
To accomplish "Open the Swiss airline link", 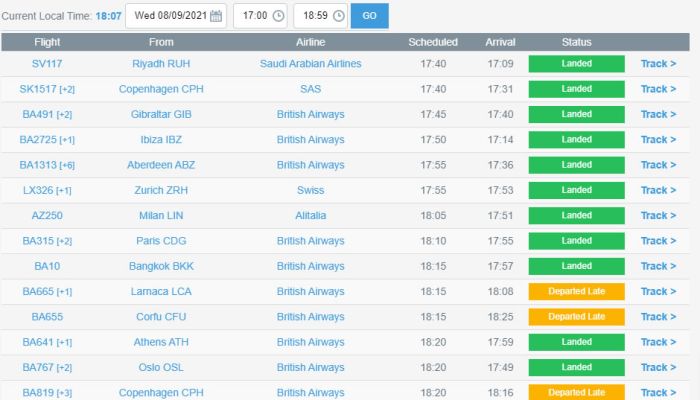I will point(310,190).
